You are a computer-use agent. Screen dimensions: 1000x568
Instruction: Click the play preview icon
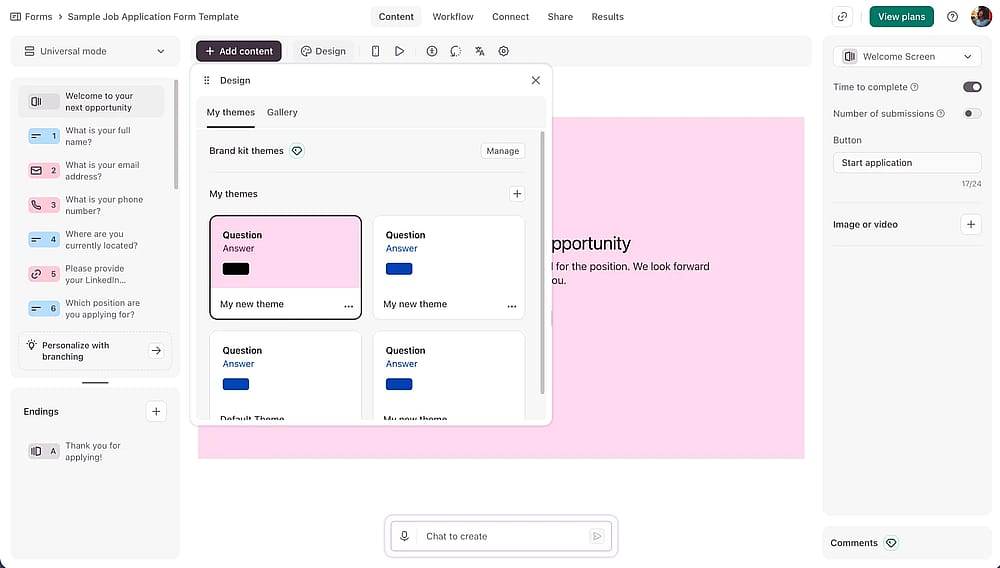tap(399, 51)
